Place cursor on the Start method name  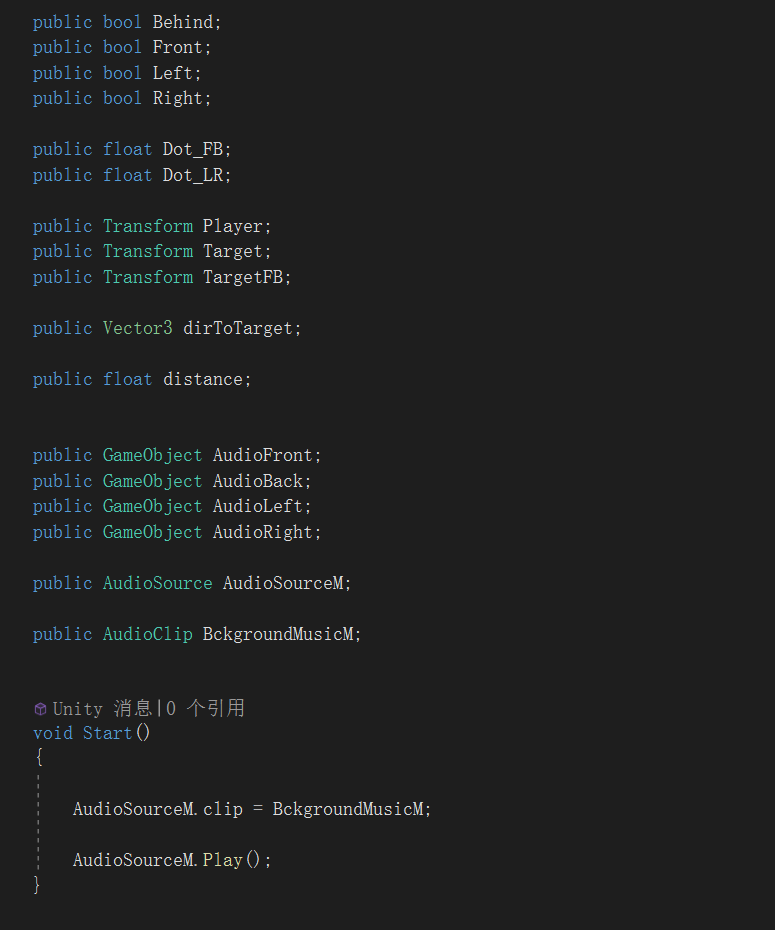[107, 733]
